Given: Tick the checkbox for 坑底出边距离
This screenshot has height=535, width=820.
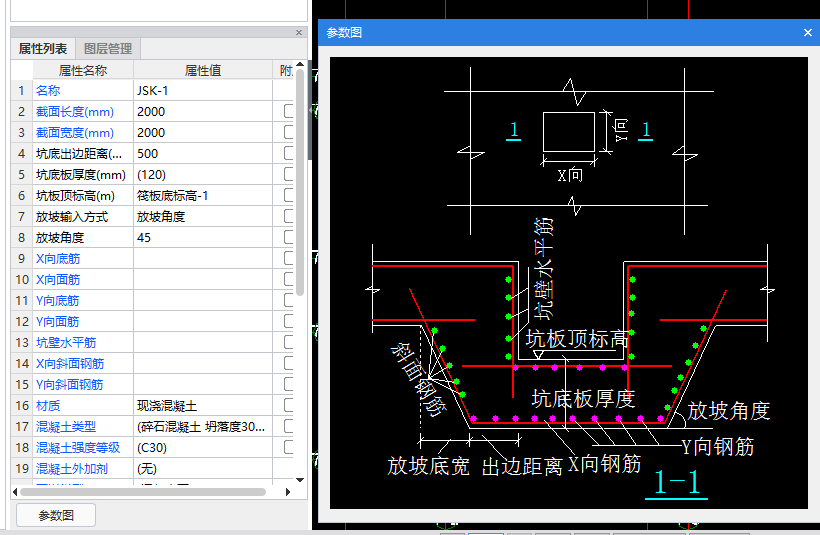Looking at the screenshot, I should click(x=289, y=153).
